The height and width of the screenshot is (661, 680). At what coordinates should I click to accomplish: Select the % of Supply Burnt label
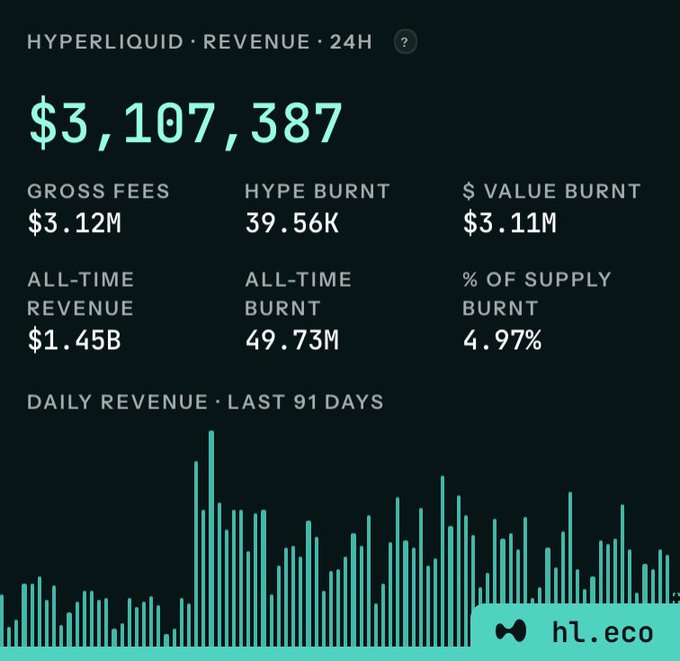[x=537, y=294]
